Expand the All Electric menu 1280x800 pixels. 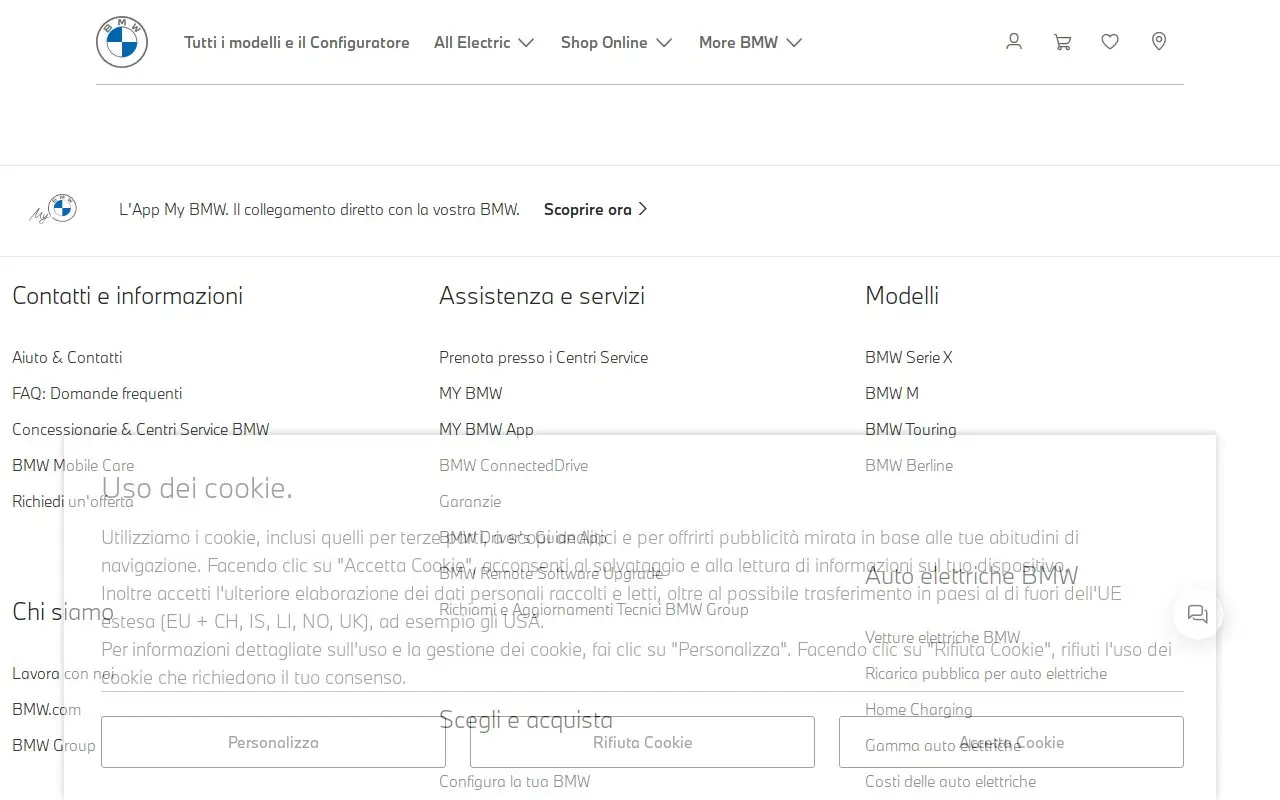(484, 42)
